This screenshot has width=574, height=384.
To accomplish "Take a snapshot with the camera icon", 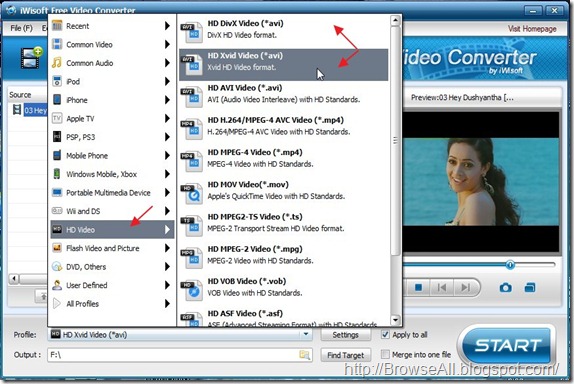I will click(506, 288).
